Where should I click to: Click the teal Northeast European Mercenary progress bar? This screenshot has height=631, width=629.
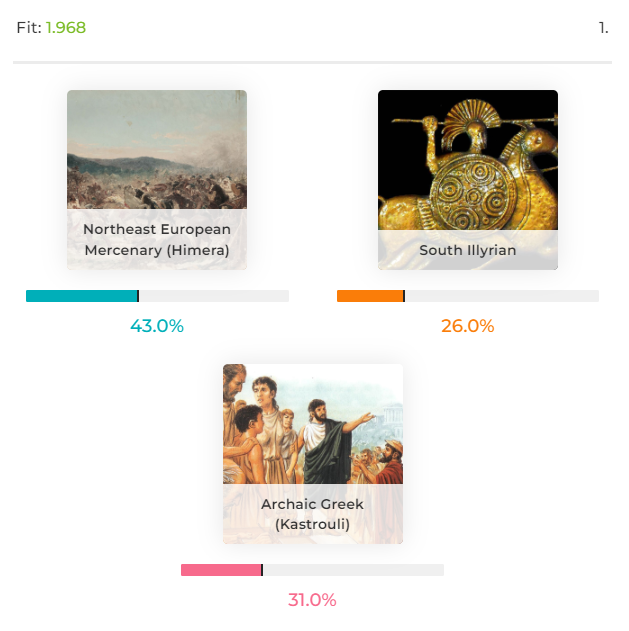[157, 296]
